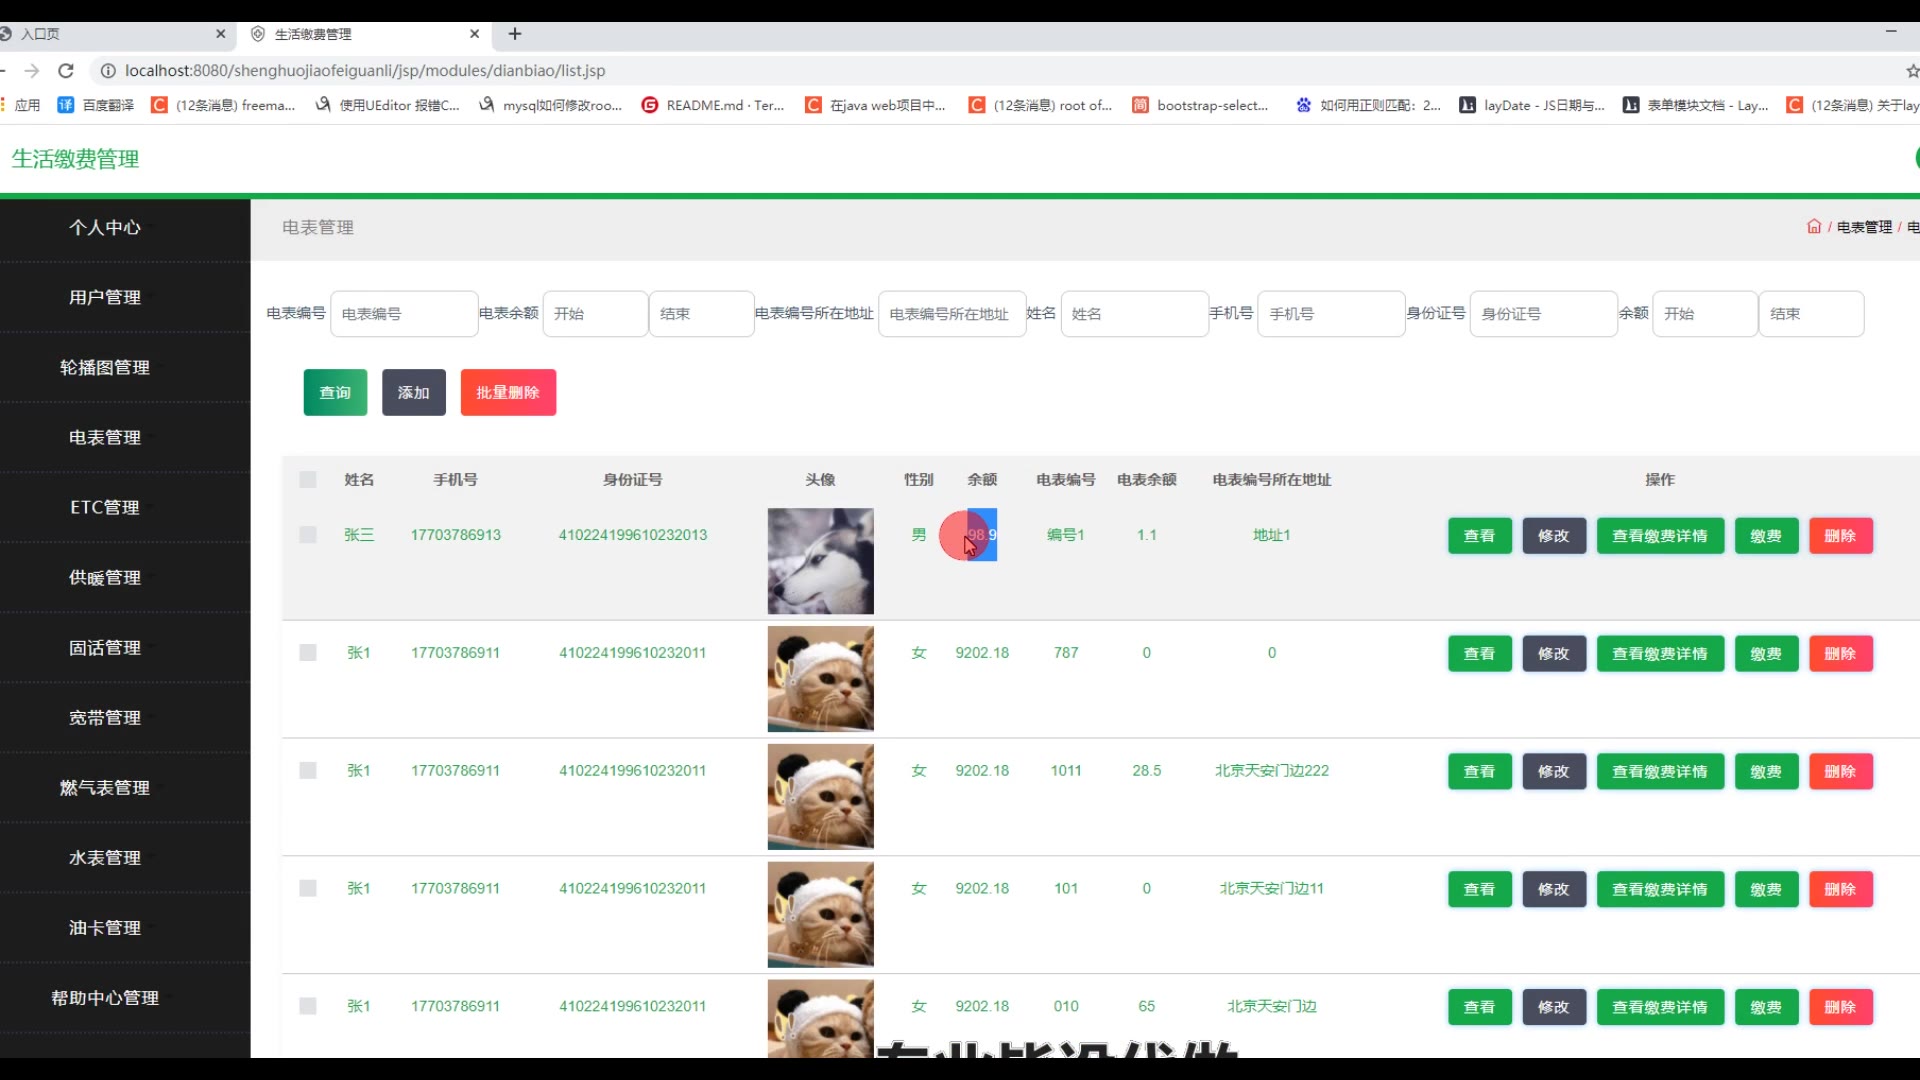Open the new tab plus icon
This screenshot has height=1080, width=1920.
(515, 34)
